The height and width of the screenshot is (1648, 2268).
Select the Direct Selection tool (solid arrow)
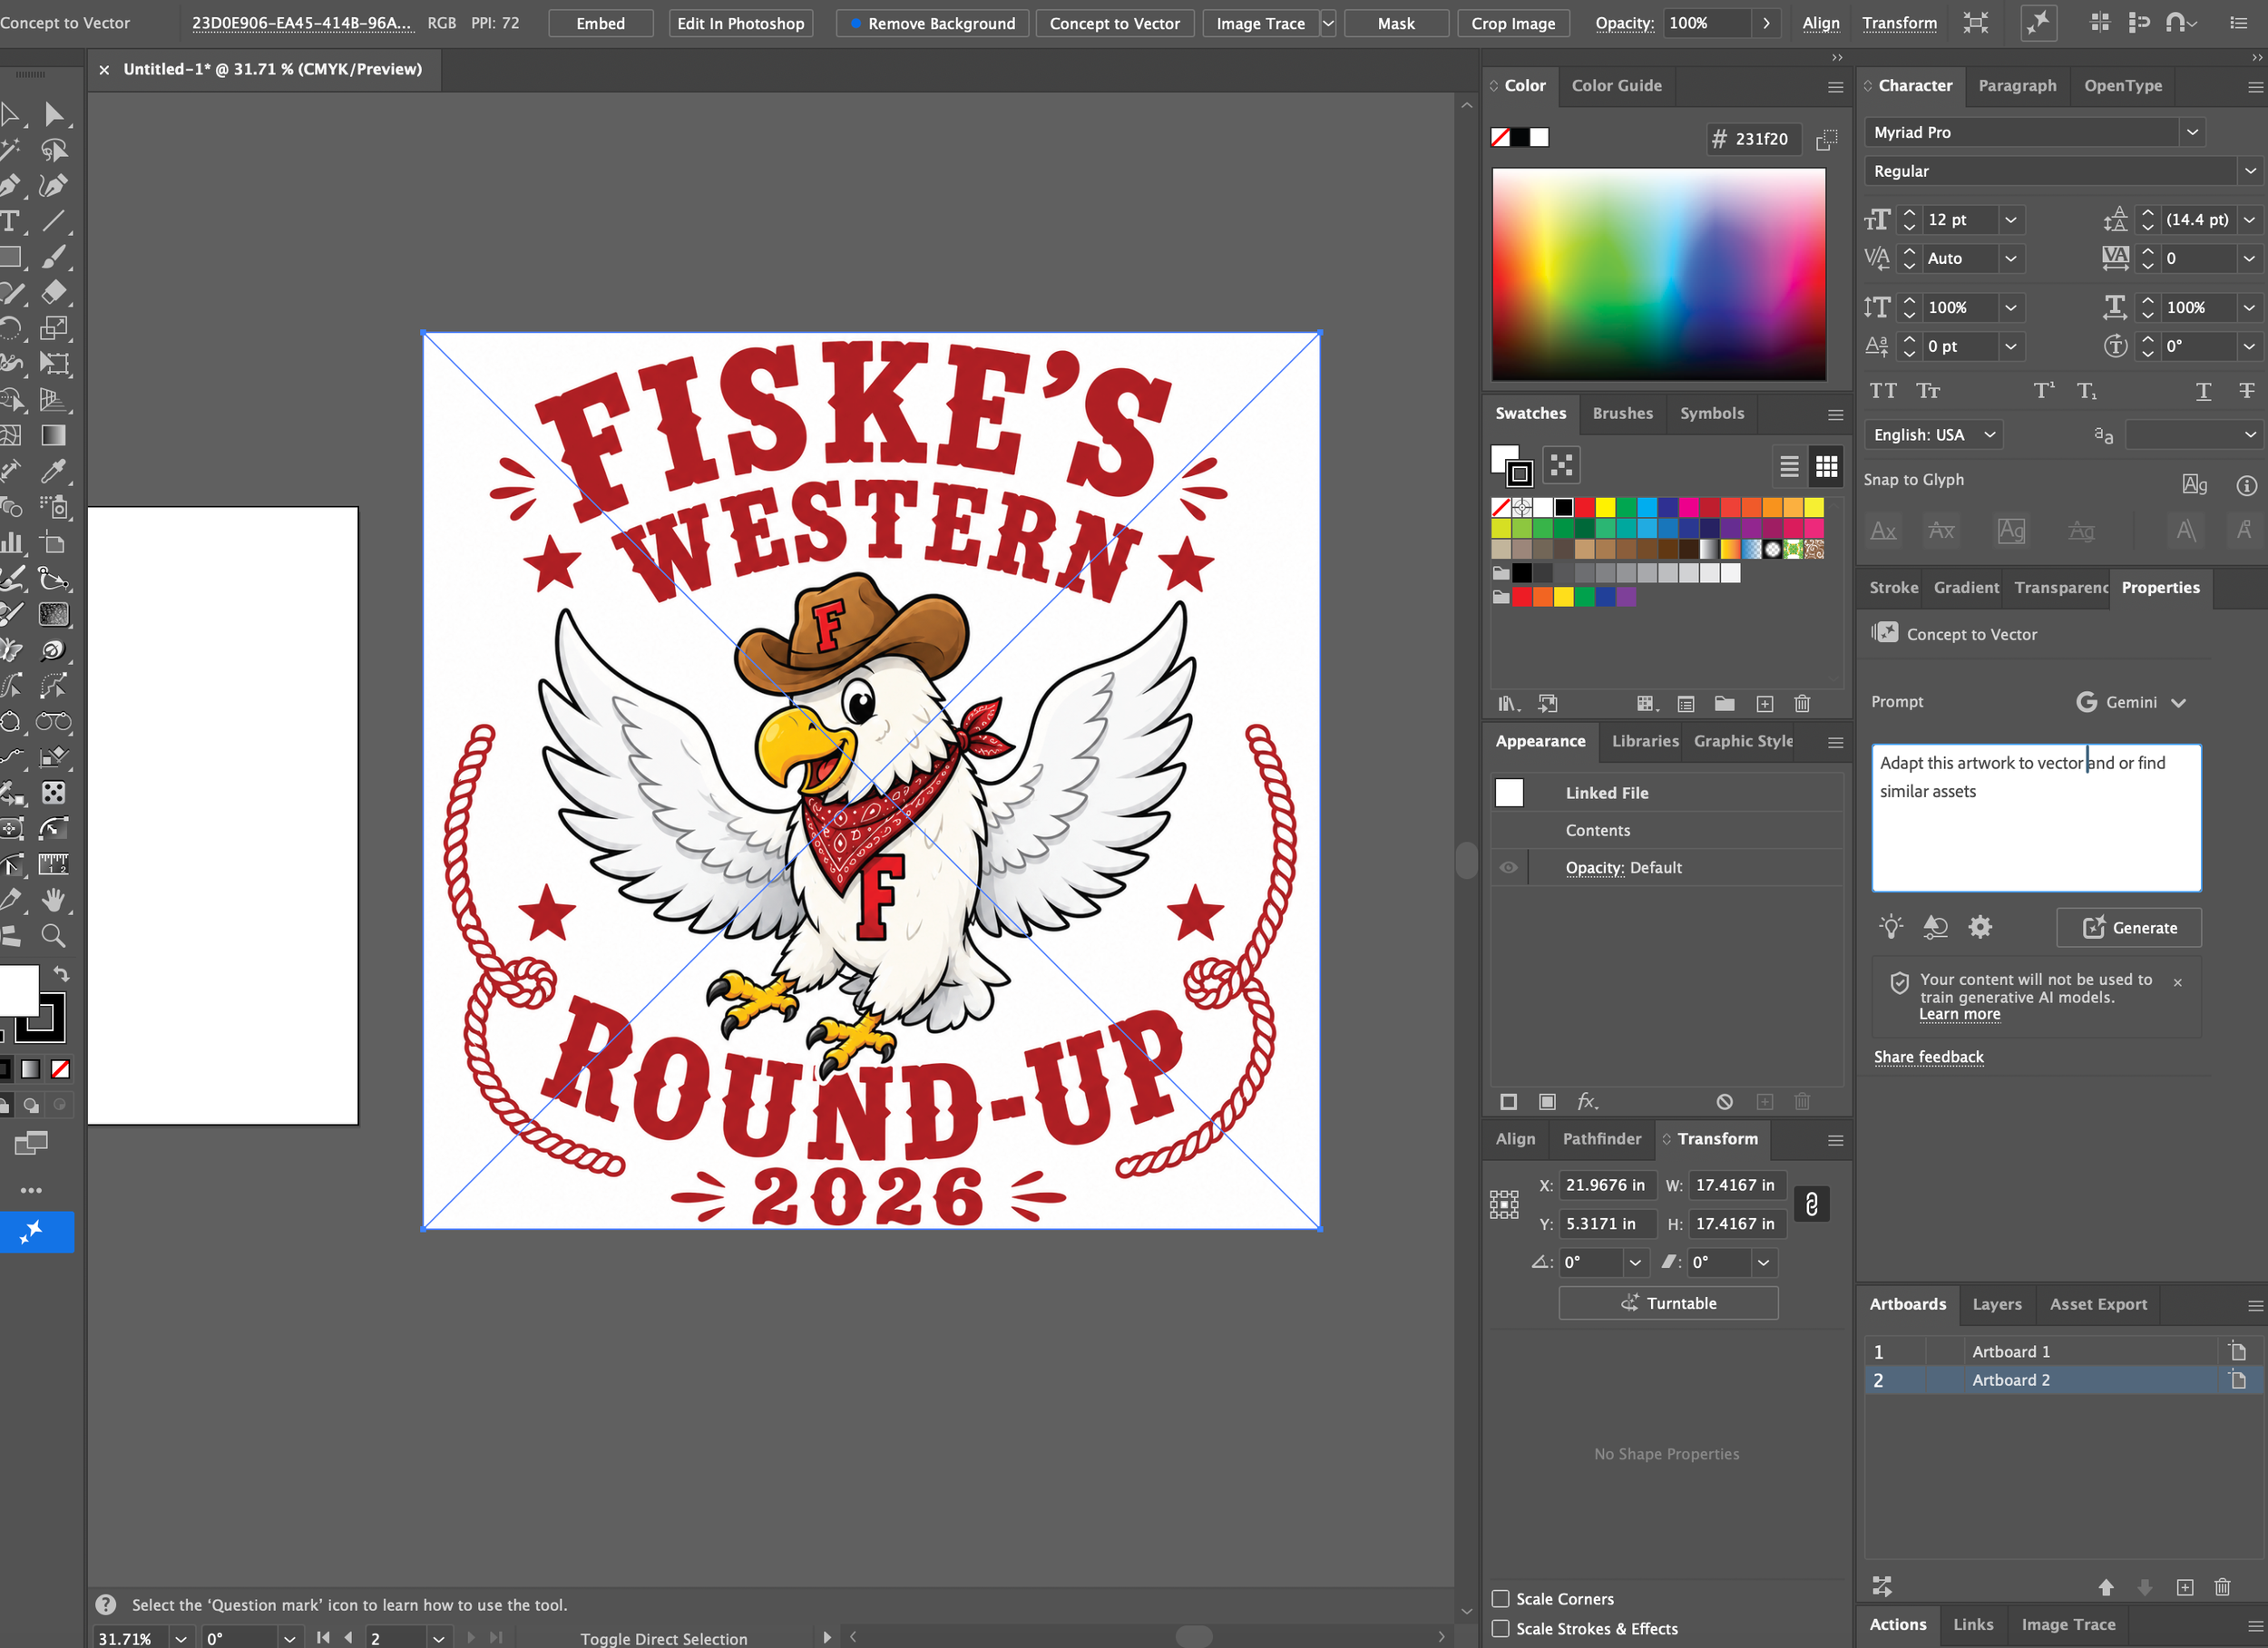click(54, 114)
